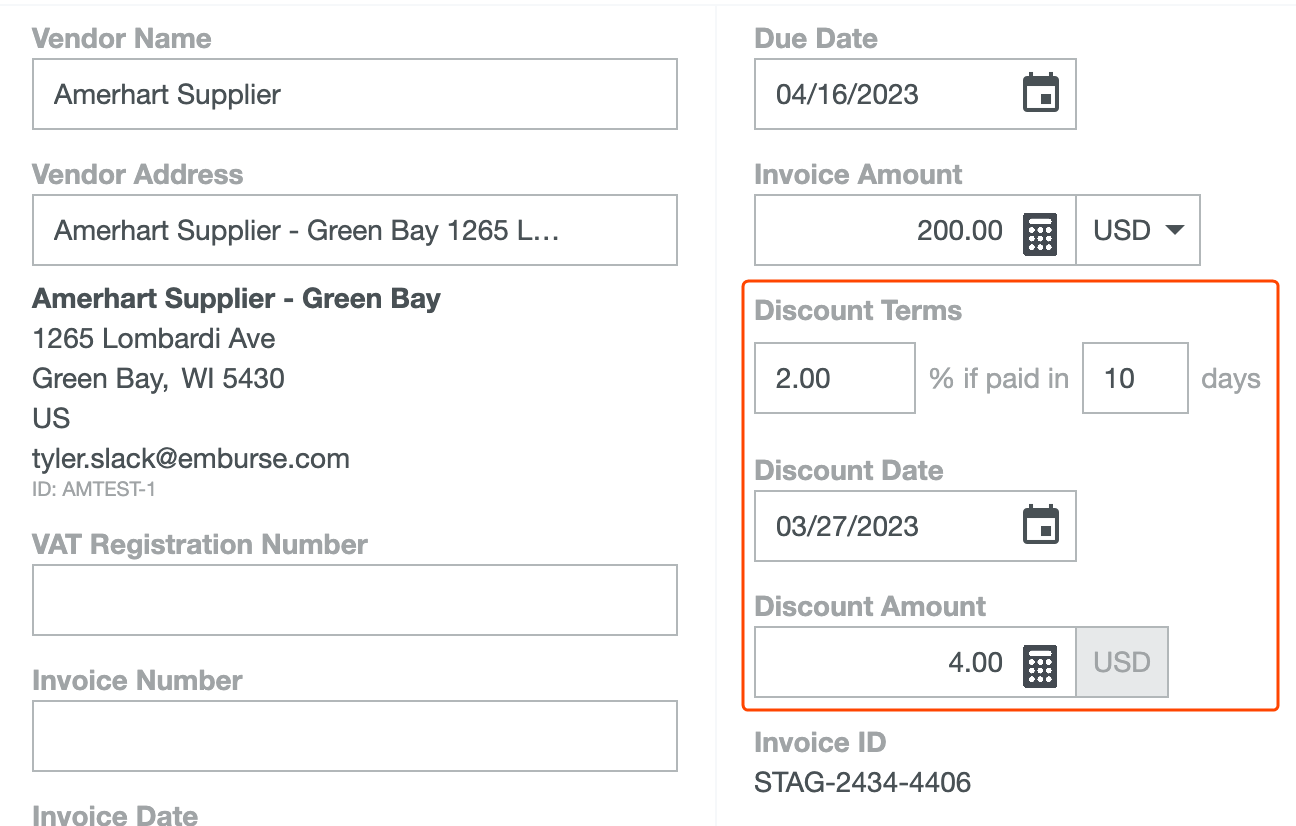Focus the VAT Registration Number field
This screenshot has height=826, width=1296.
[x=354, y=600]
